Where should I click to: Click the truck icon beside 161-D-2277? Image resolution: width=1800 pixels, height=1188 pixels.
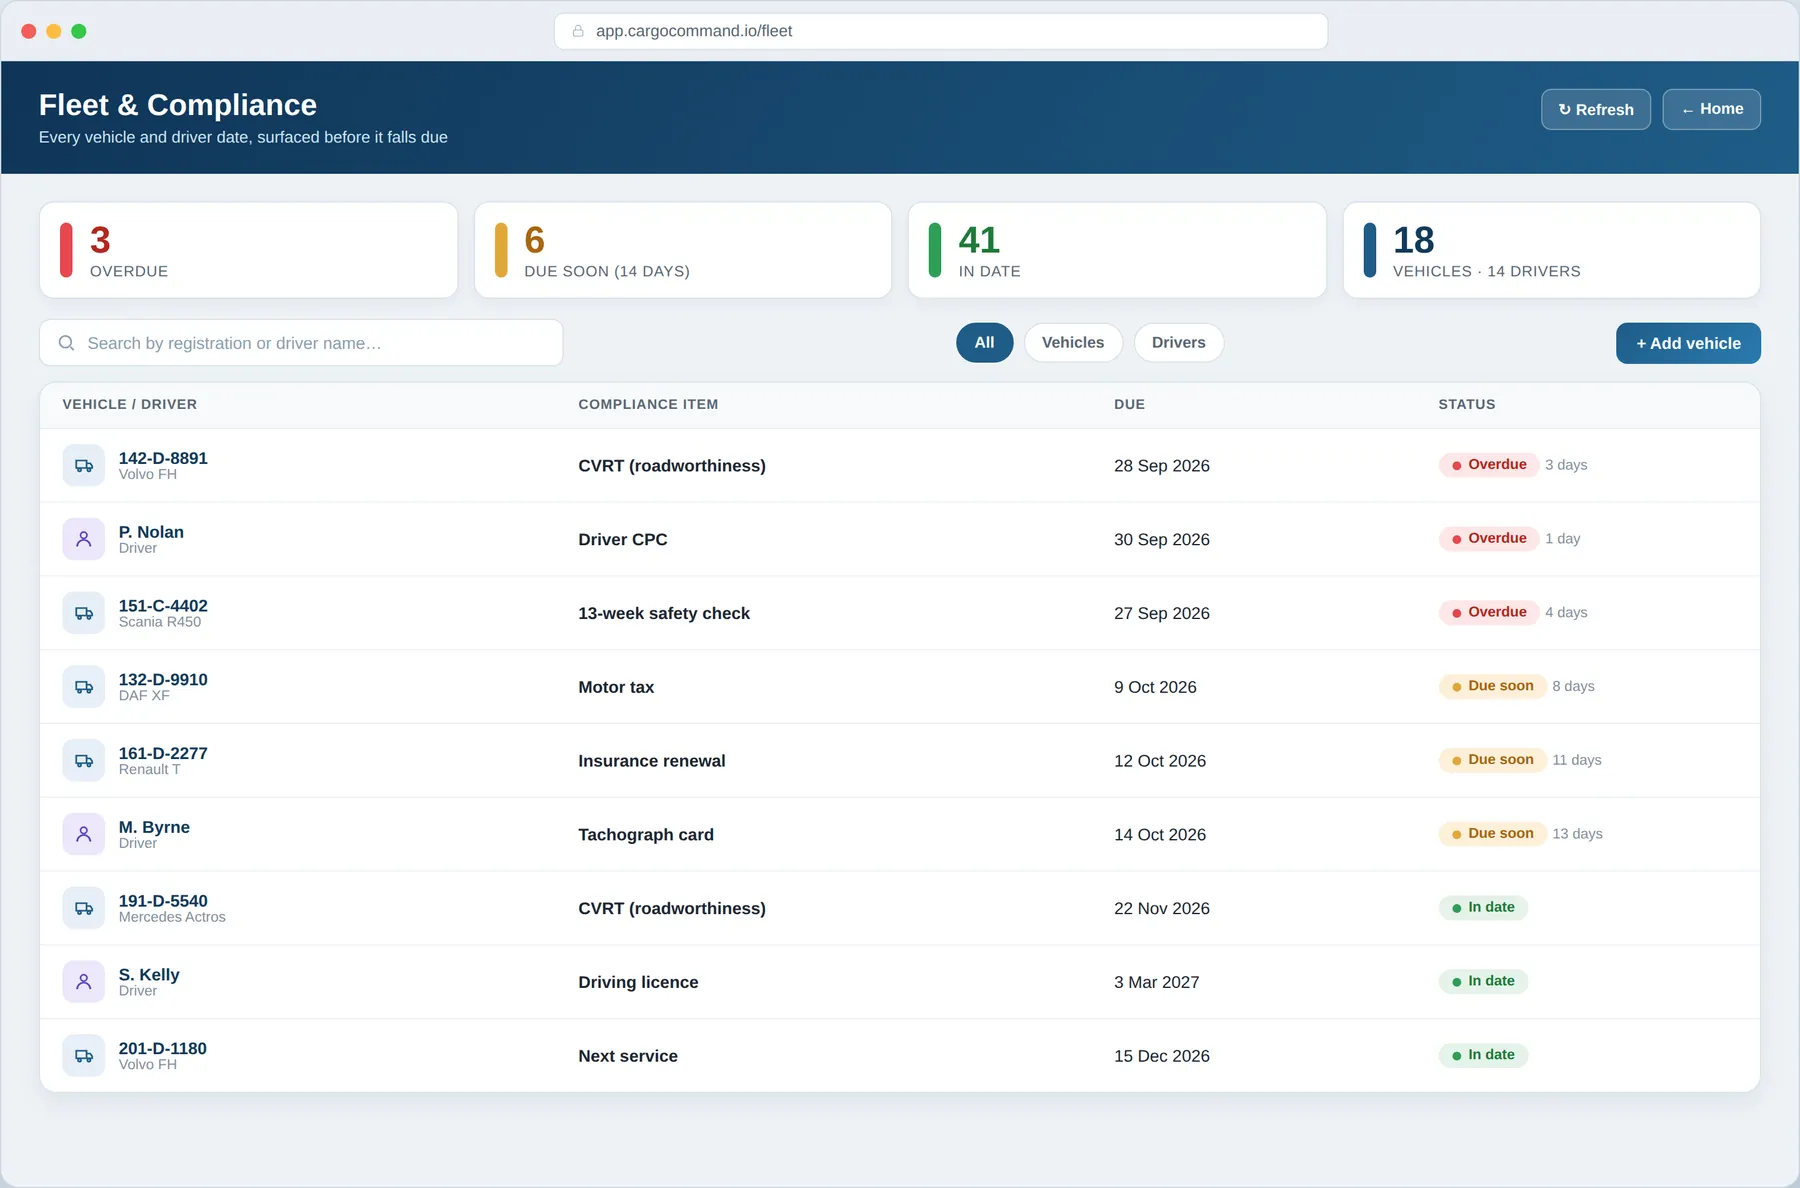(x=84, y=761)
